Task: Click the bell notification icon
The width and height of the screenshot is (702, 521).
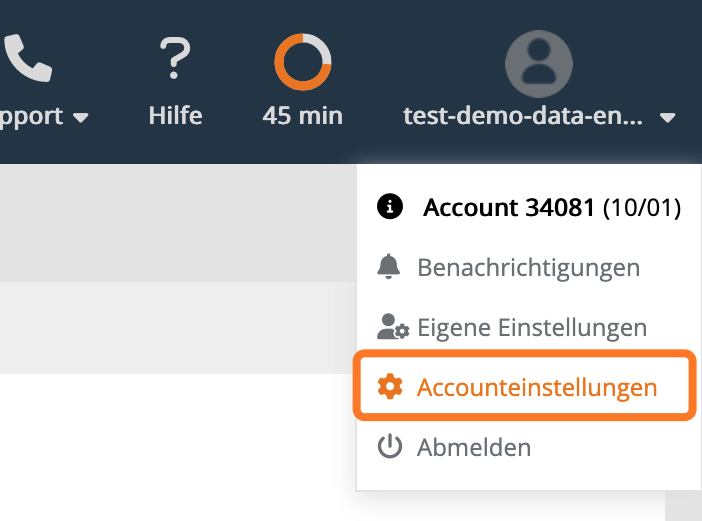Action: click(x=389, y=267)
